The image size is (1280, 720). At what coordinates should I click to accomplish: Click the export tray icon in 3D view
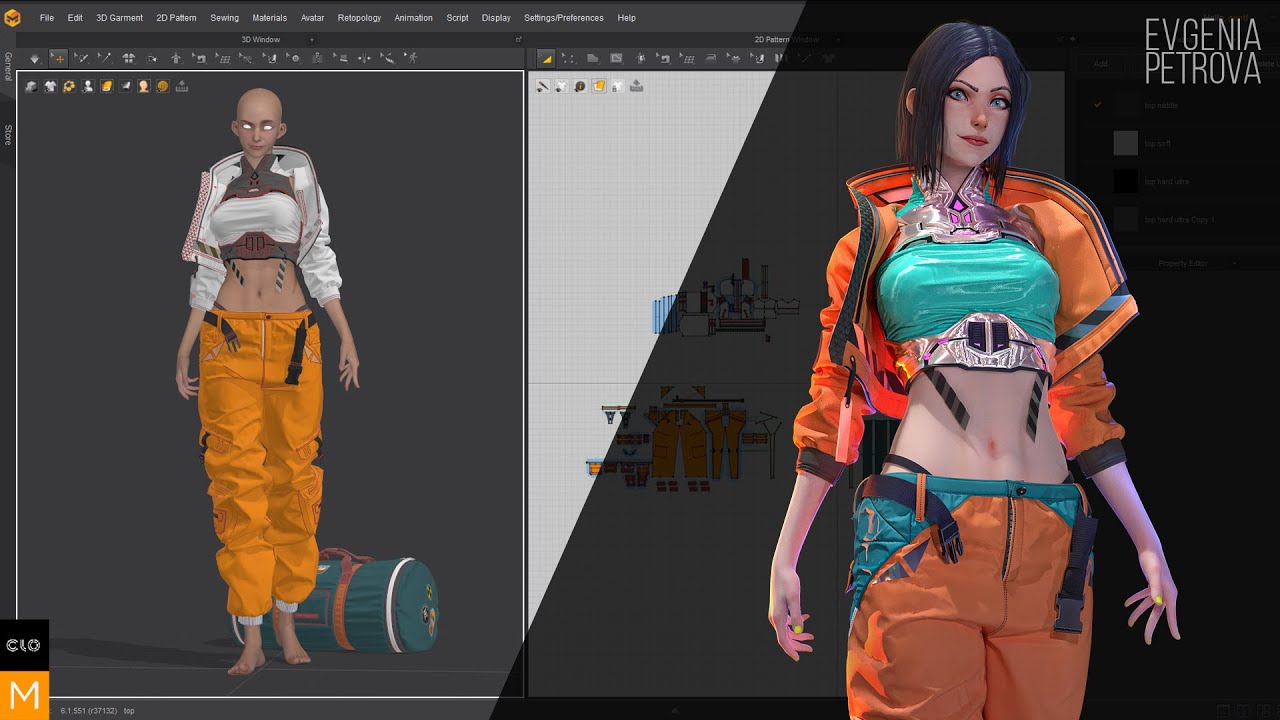click(x=182, y=87)
